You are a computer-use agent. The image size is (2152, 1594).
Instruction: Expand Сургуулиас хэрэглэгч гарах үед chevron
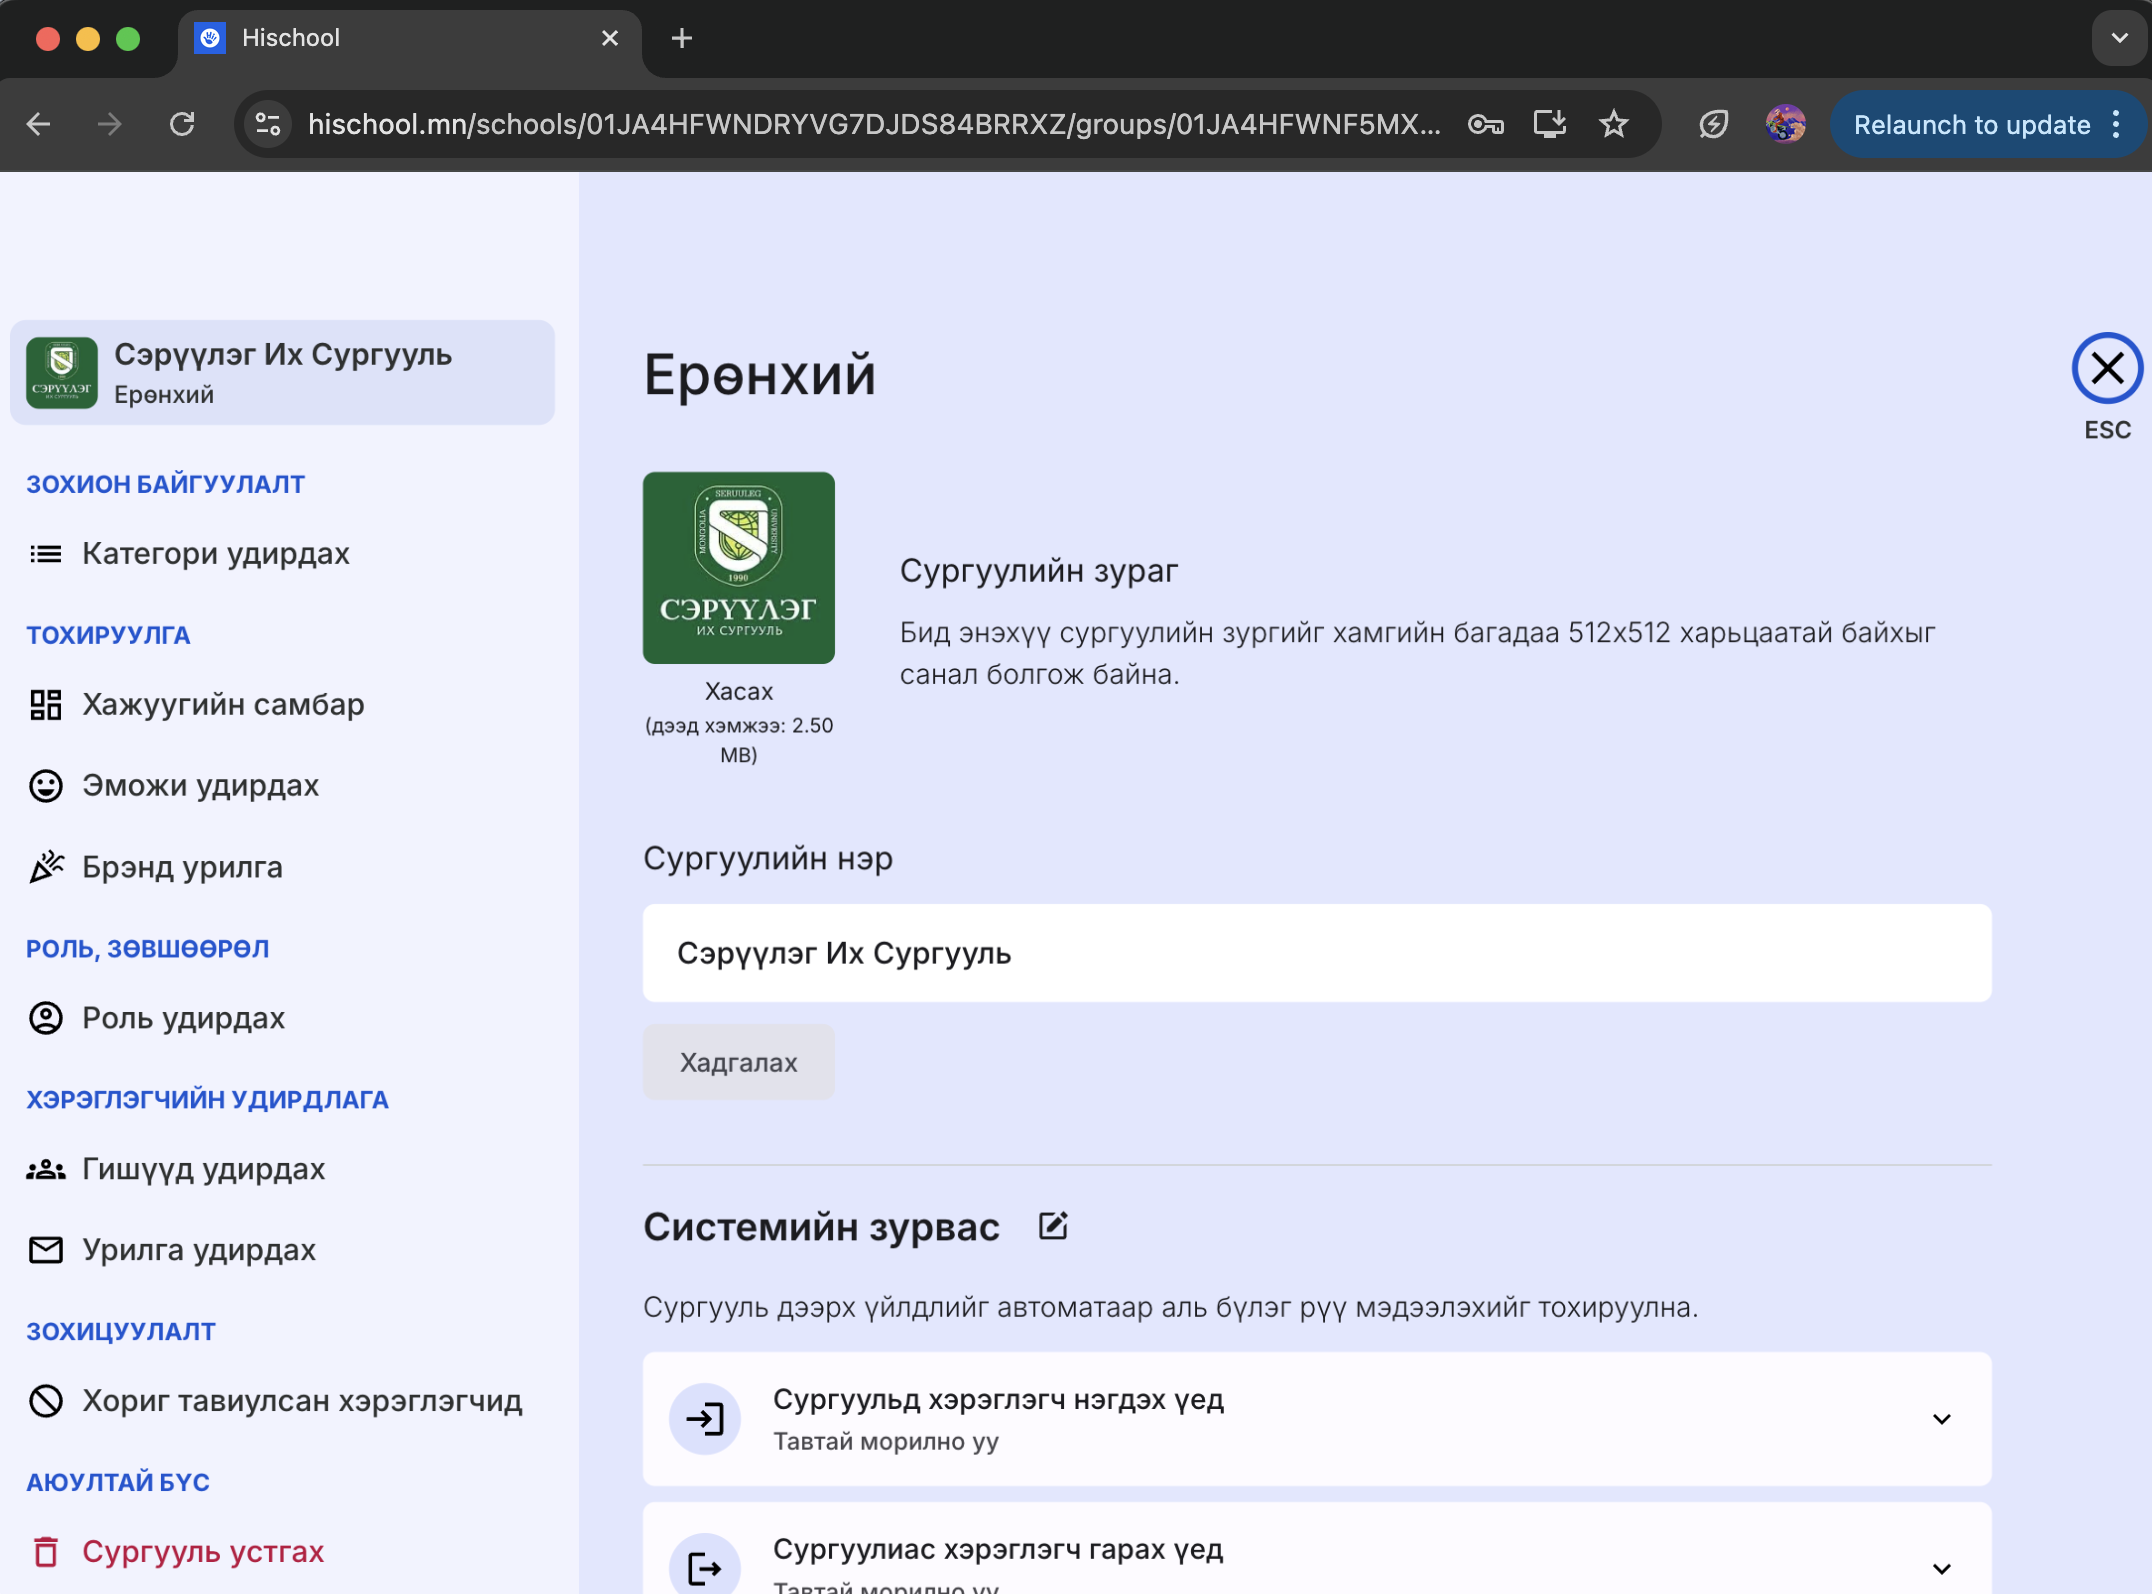1941,1568
